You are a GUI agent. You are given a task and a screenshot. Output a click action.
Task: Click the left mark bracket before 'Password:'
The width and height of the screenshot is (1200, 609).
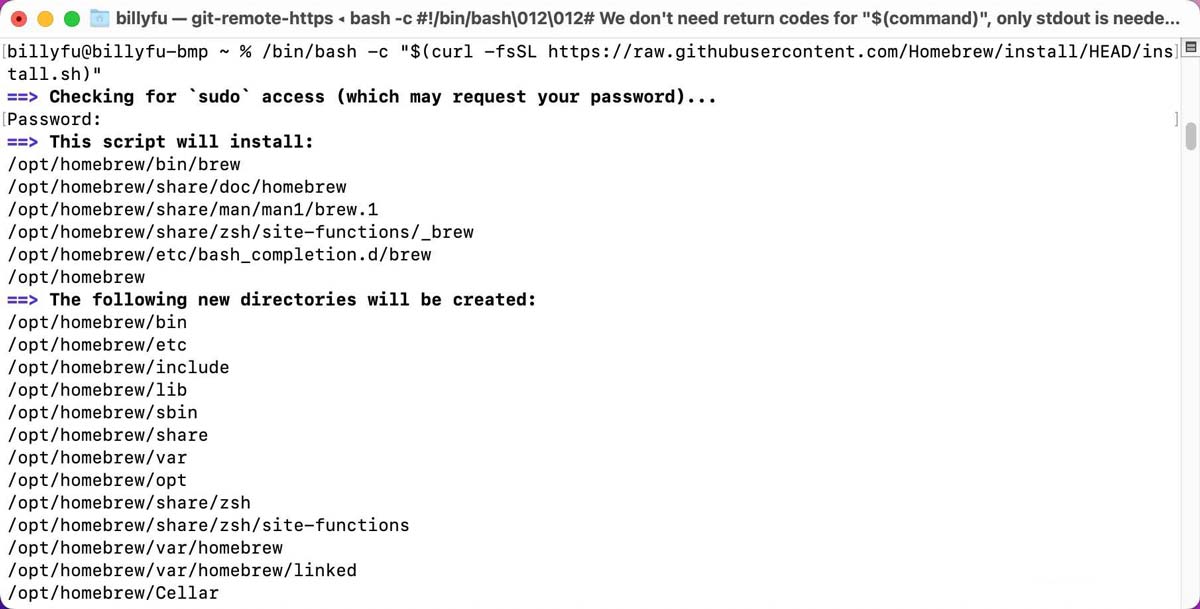4,119
